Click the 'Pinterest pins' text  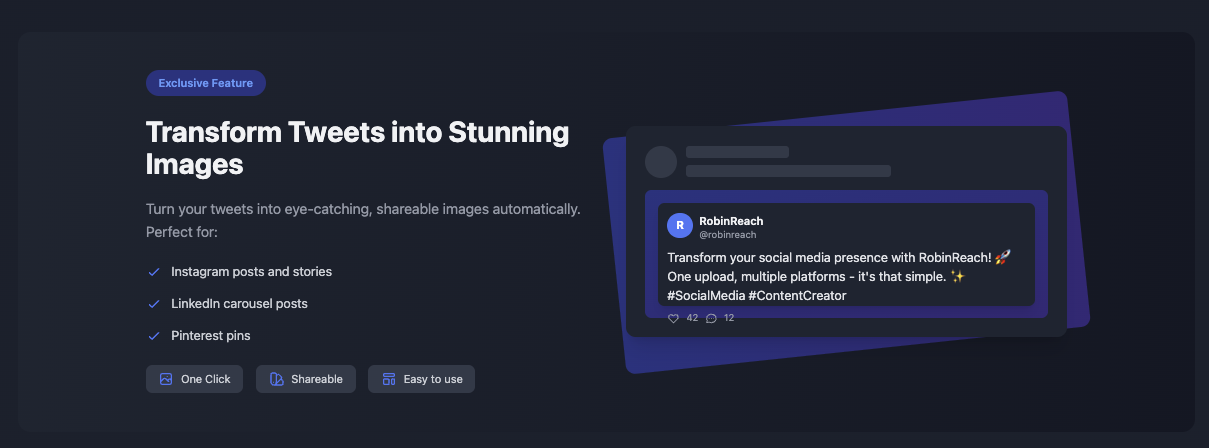click(x=211, y=336)
